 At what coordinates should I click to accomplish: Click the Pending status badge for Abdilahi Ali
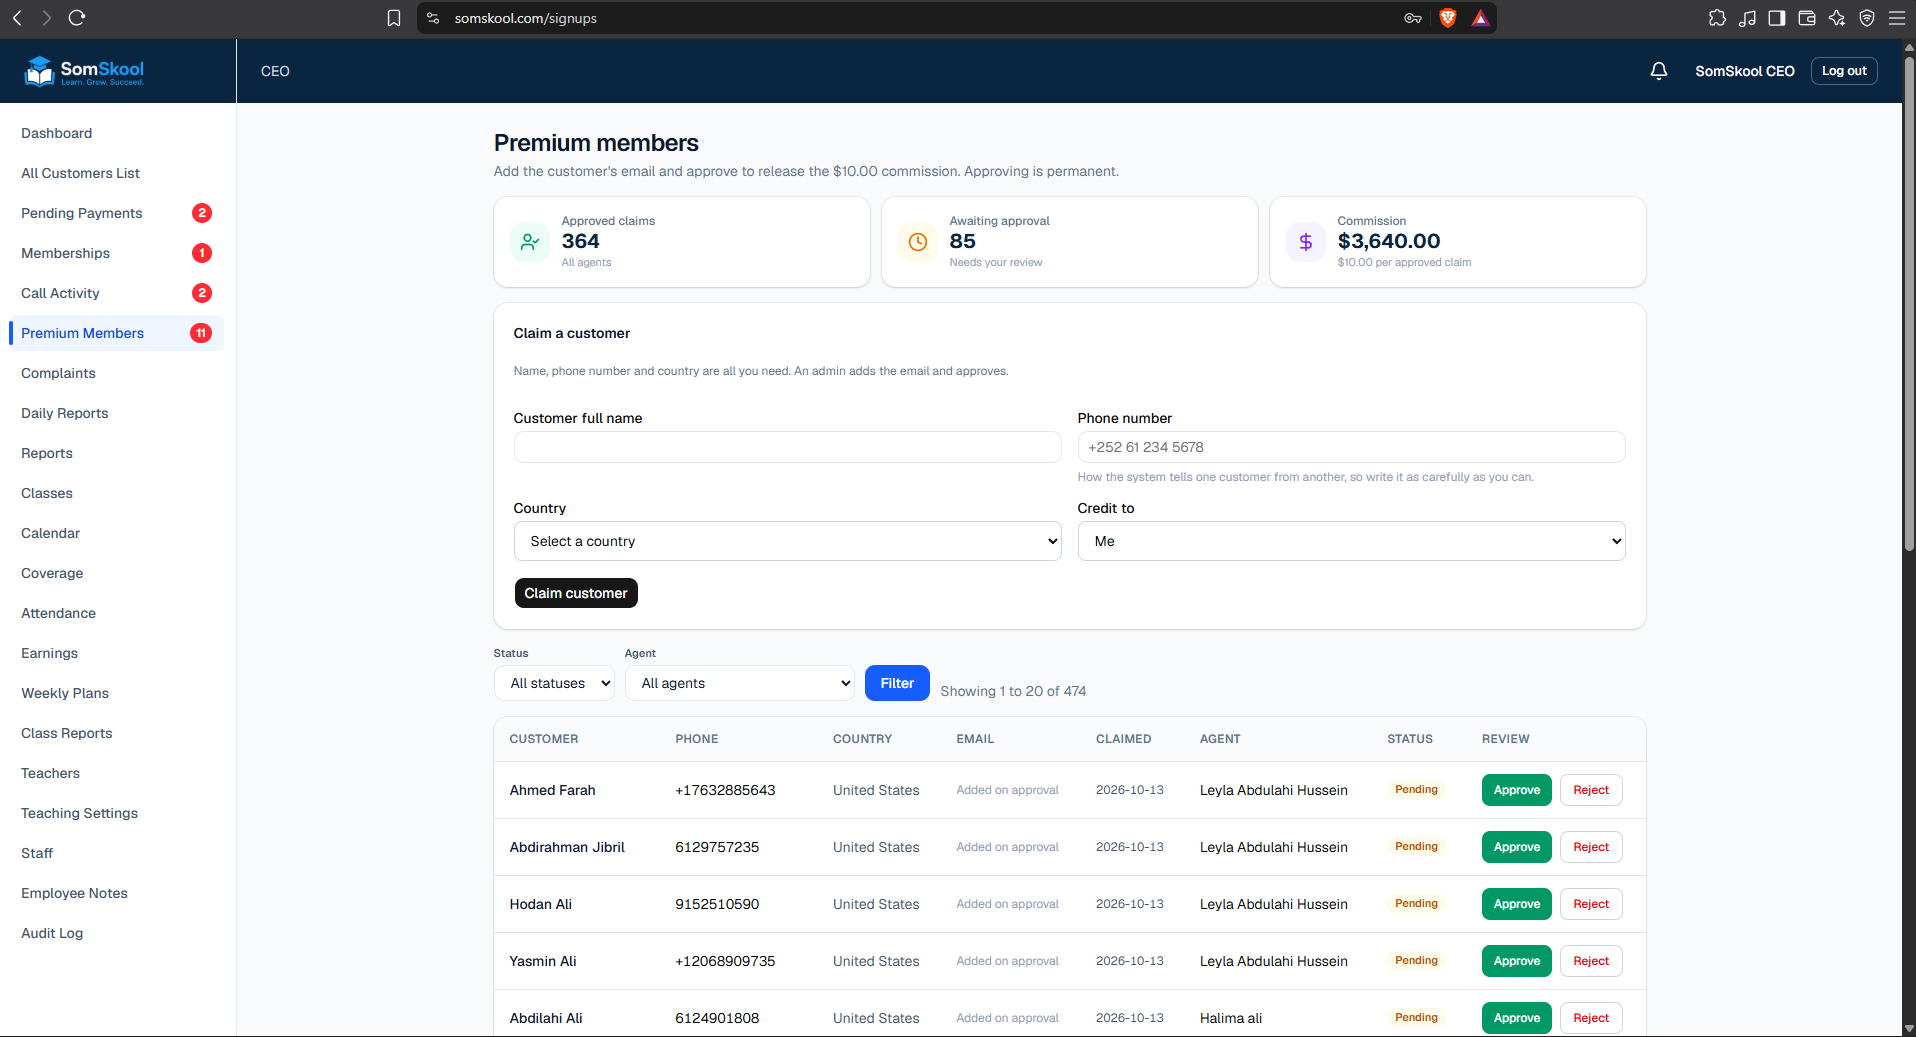click(1416, 1017)
